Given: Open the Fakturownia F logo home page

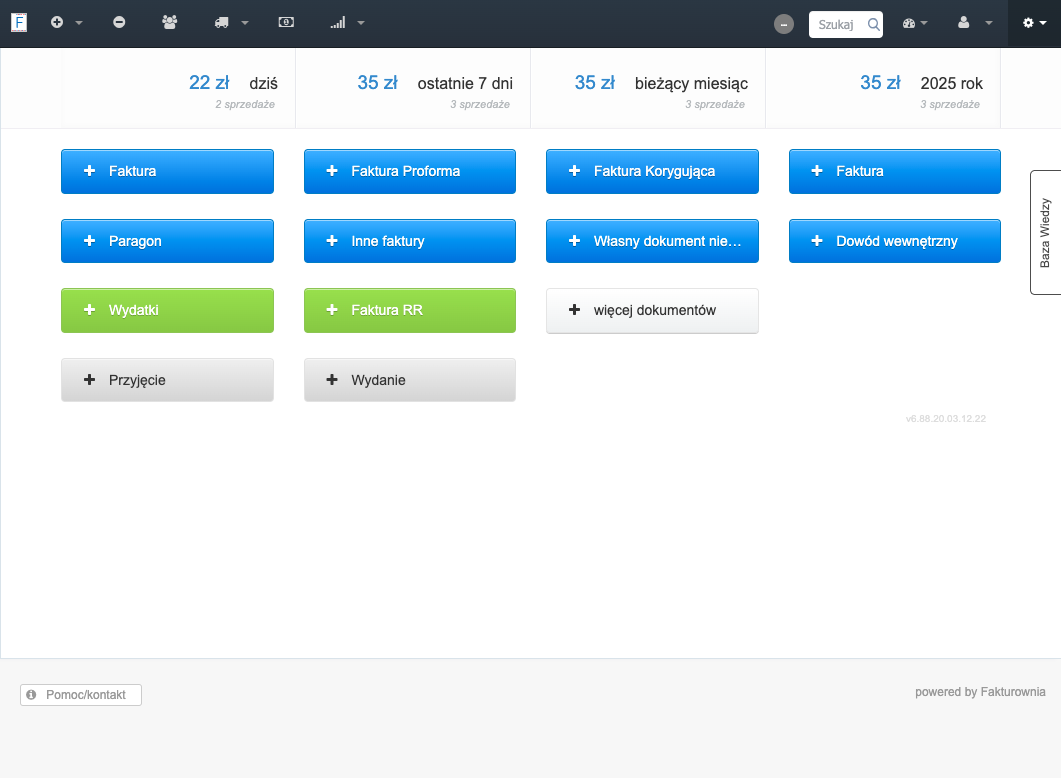Looking at the screenshot, I should click(x=19, y=22).
